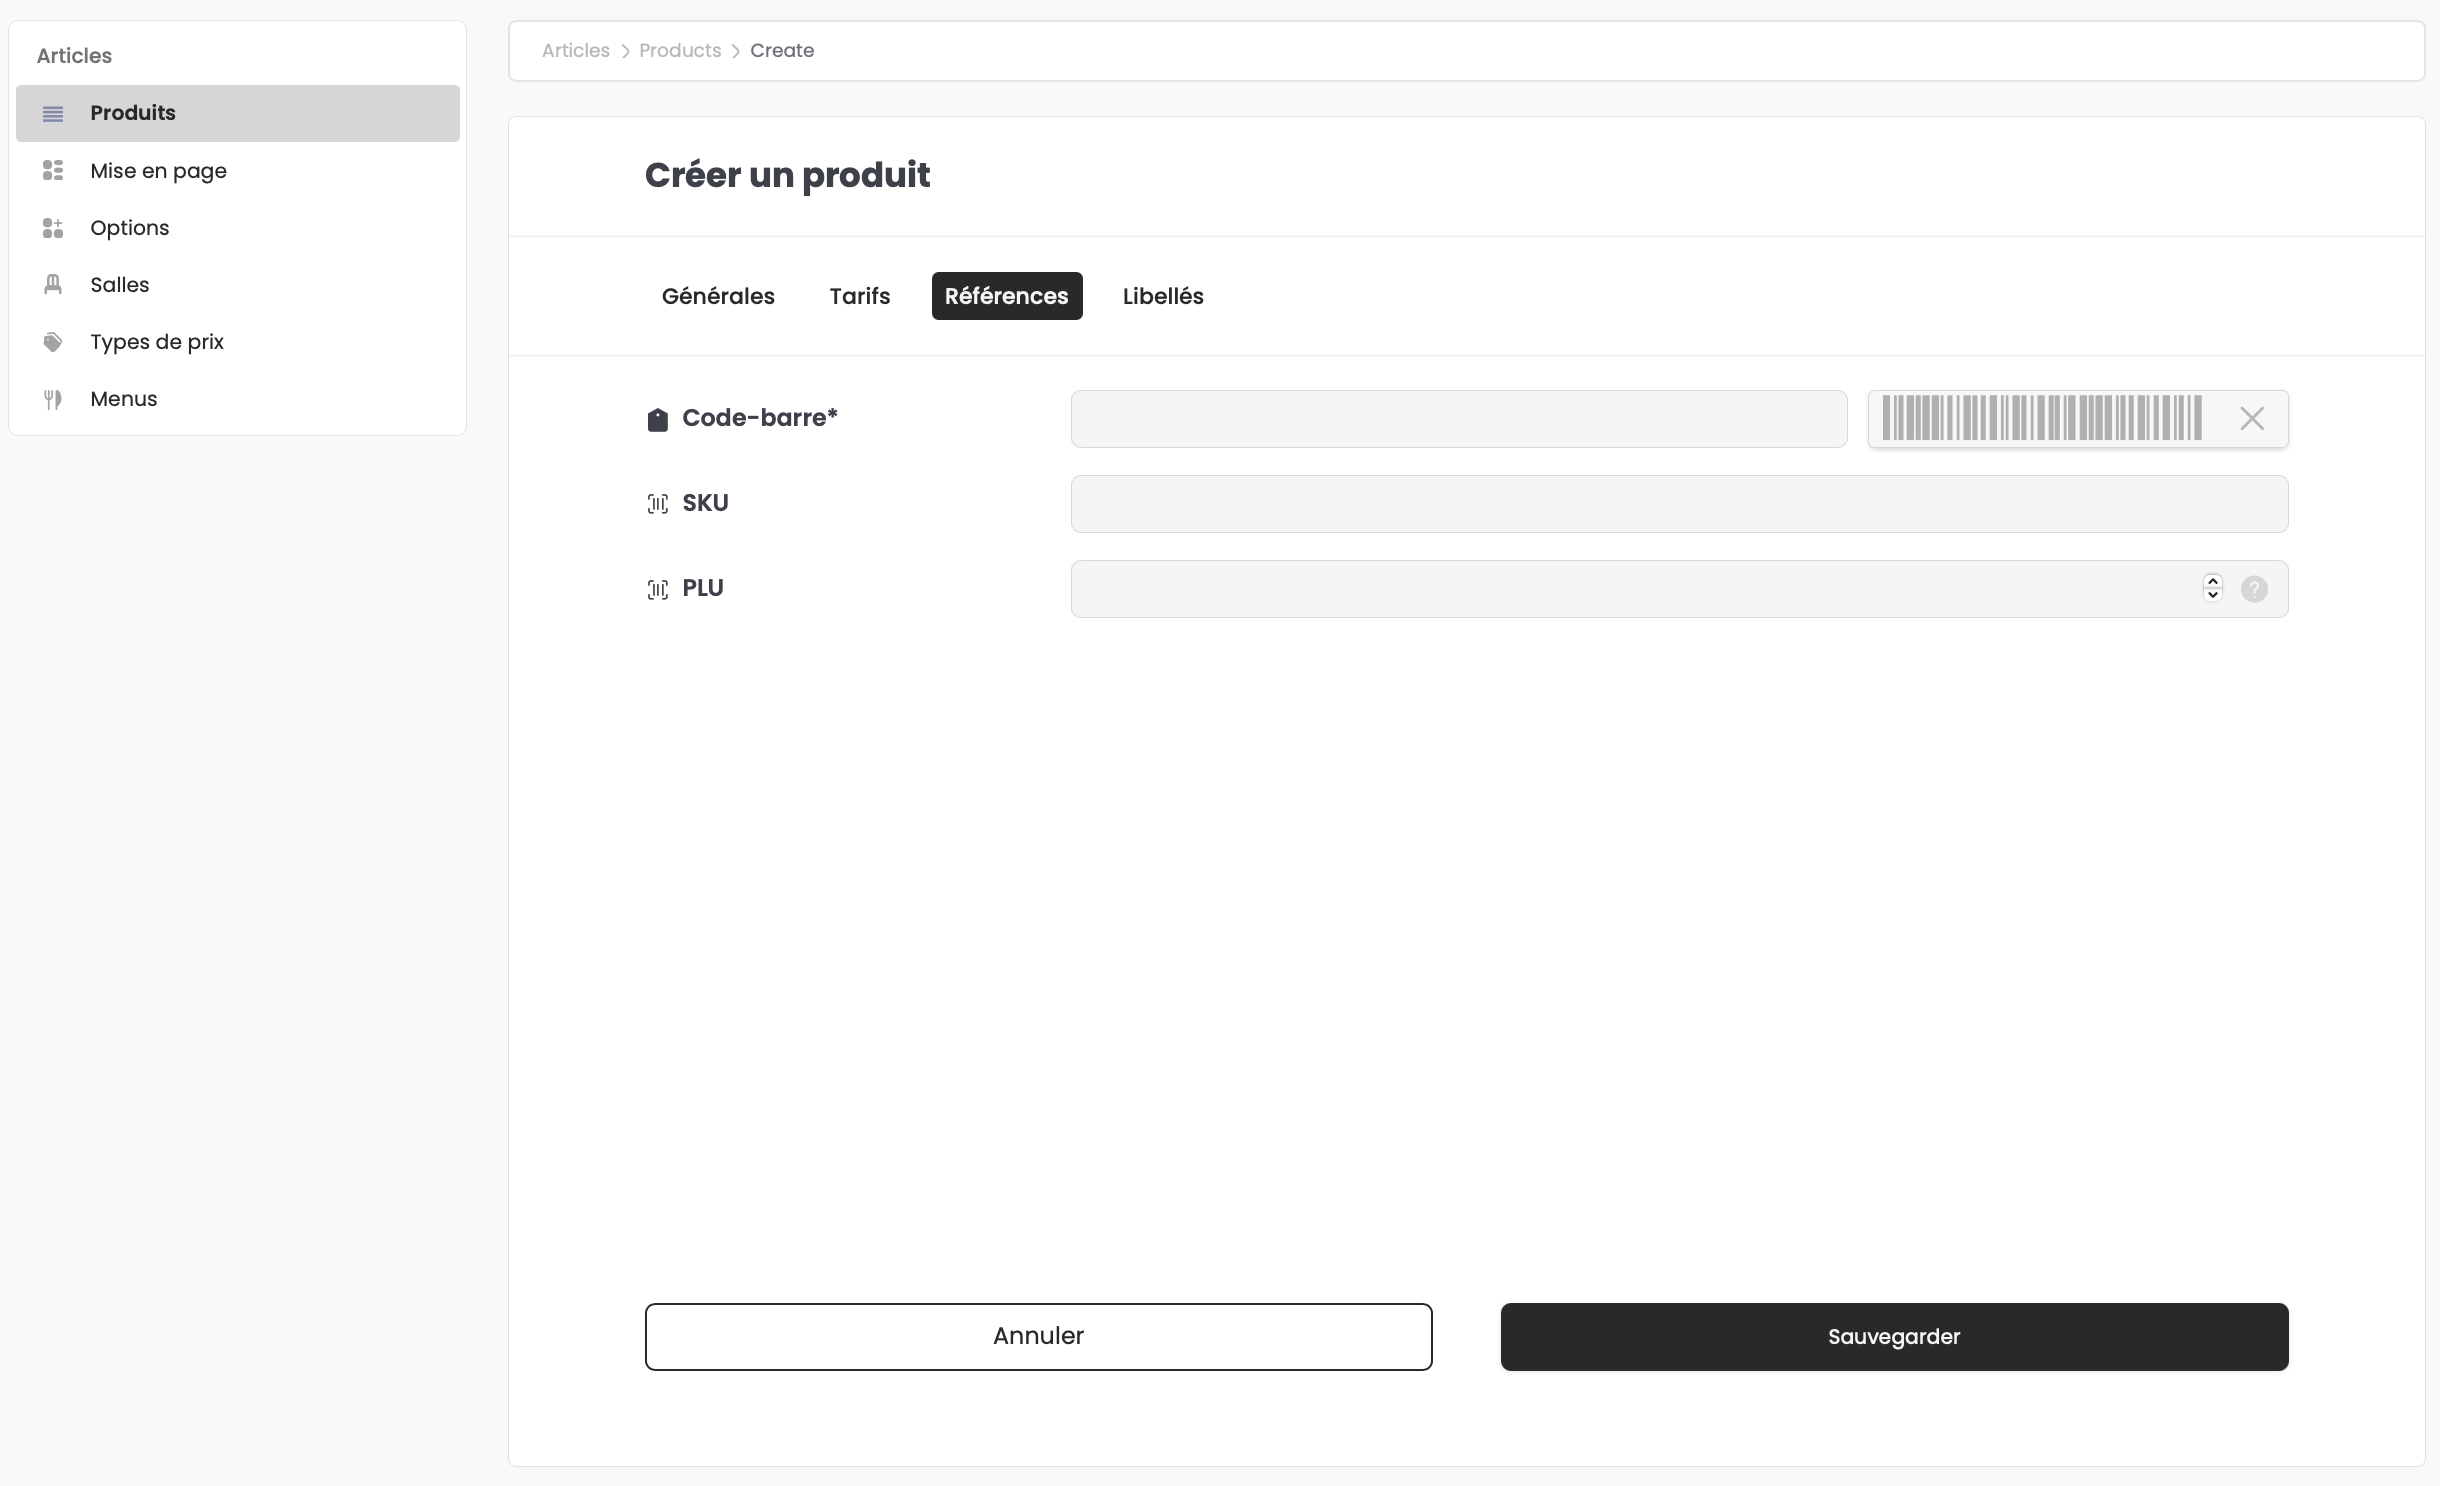Click the Types de prix tag icon
The width and height of the screenshot is (2440, 1486).
(x=53, y=342)
